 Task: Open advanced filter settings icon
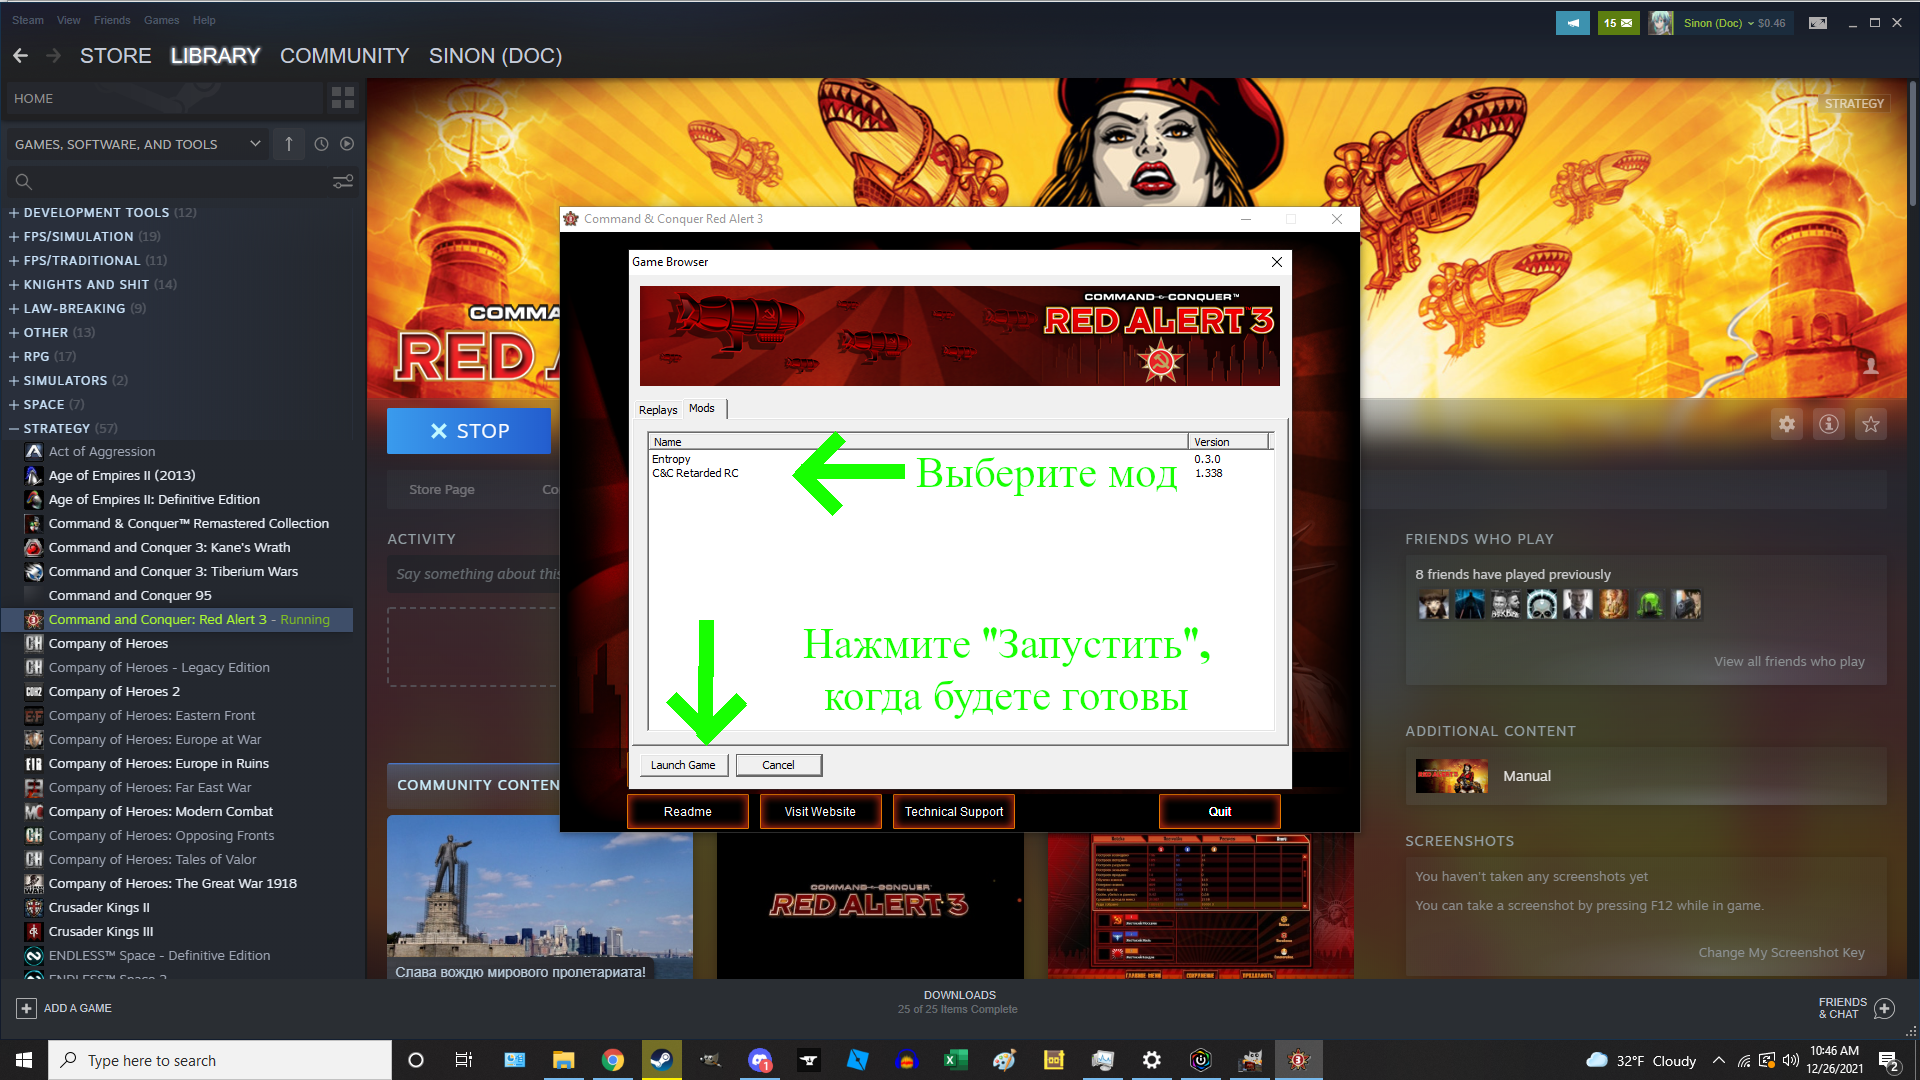[x=343, y=182]
